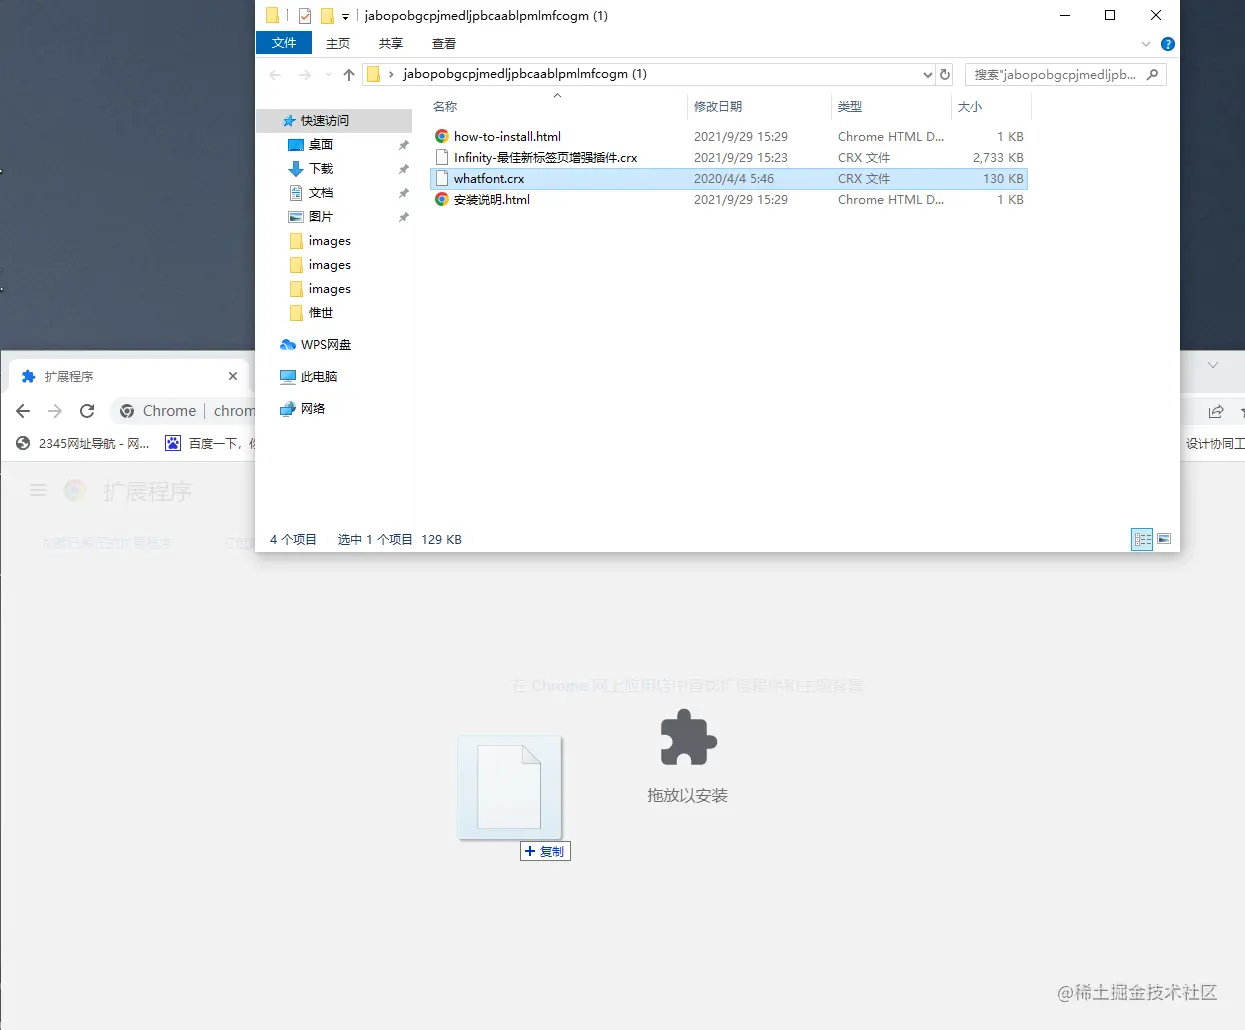Open Chrome extensions hamburger menu
This screenshot has height=1030, width=1245.
click(x=38, y=490)
